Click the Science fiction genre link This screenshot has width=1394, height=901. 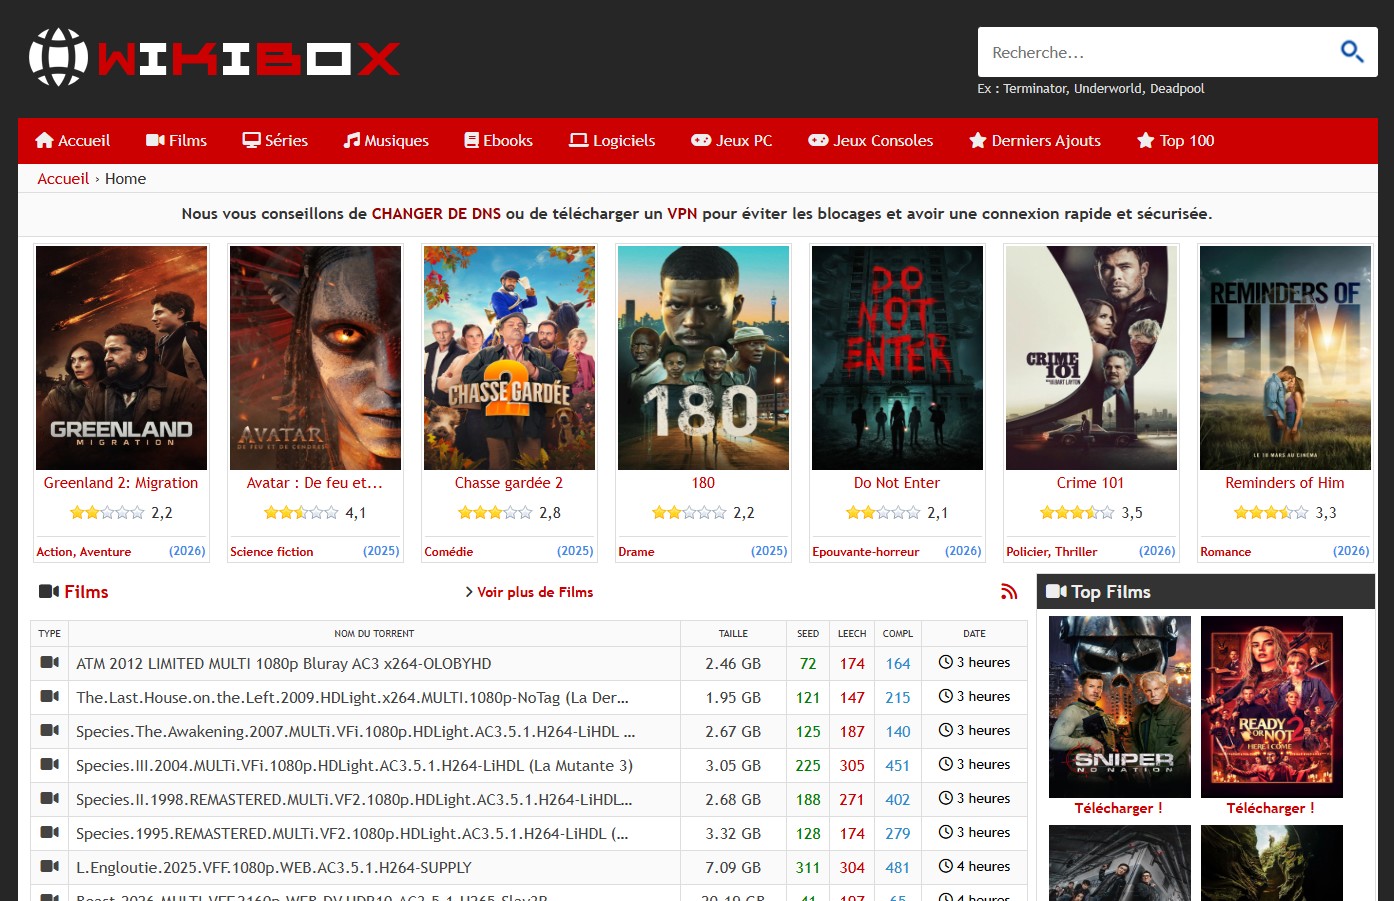(x=272, y=552)
